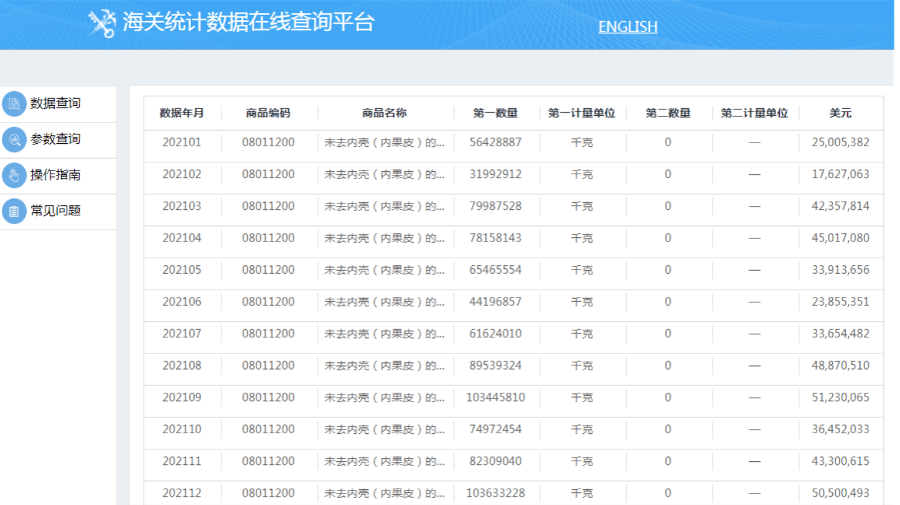Select 常见问题 menu entry

point(55,211)
